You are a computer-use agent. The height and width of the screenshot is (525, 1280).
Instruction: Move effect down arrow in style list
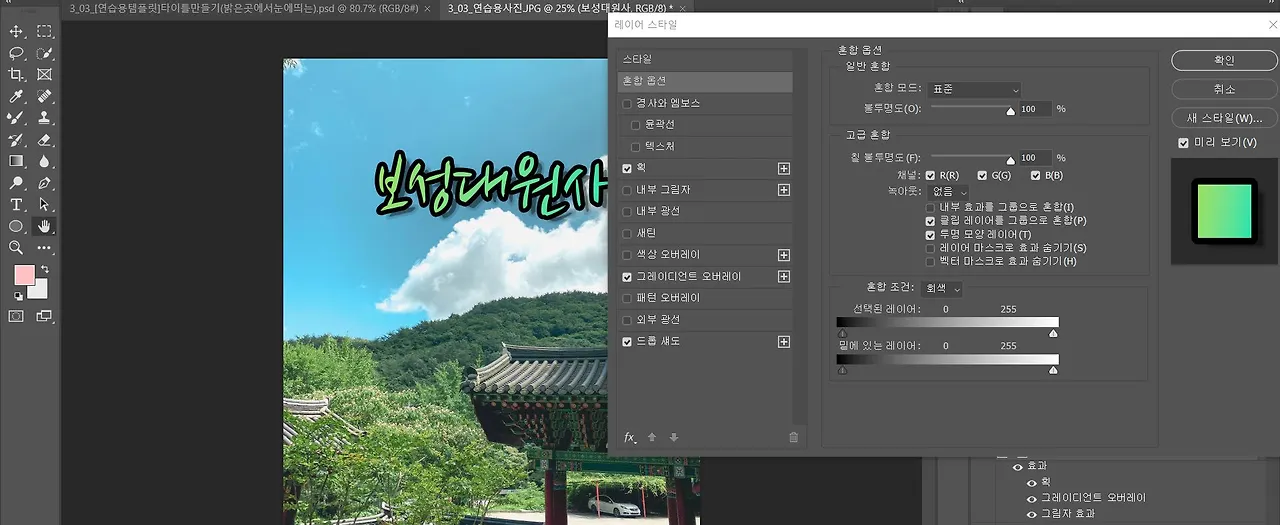[x=674, y=437]
